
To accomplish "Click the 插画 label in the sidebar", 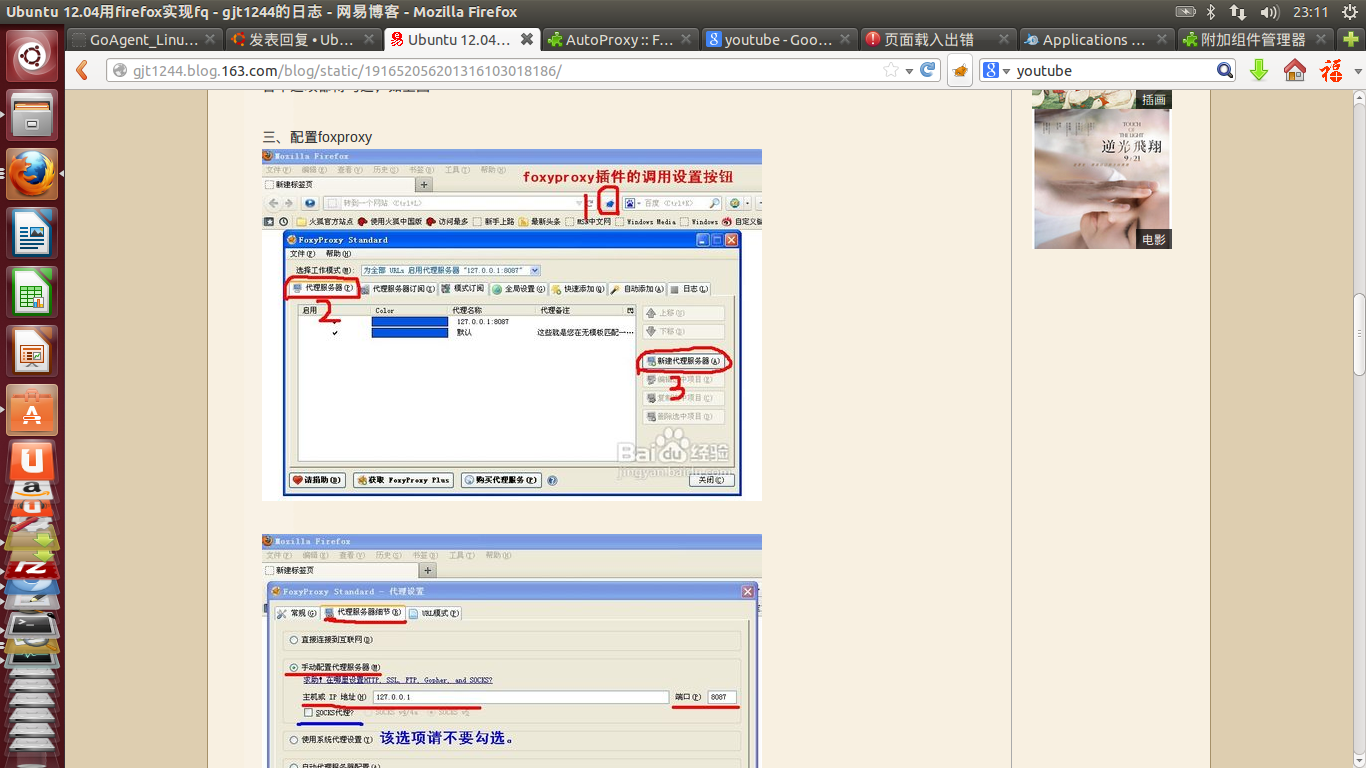I will point(1153,100).
